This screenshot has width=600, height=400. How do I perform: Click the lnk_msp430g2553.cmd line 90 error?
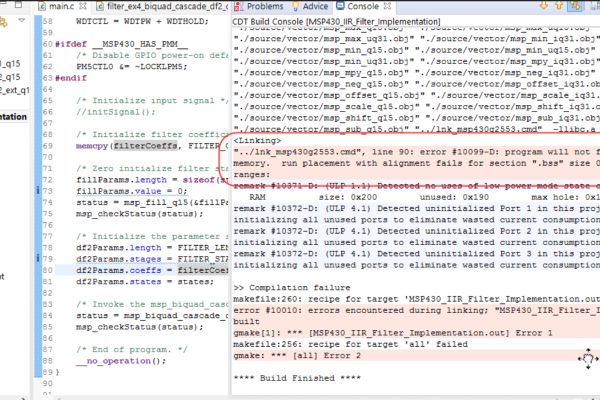416,152
